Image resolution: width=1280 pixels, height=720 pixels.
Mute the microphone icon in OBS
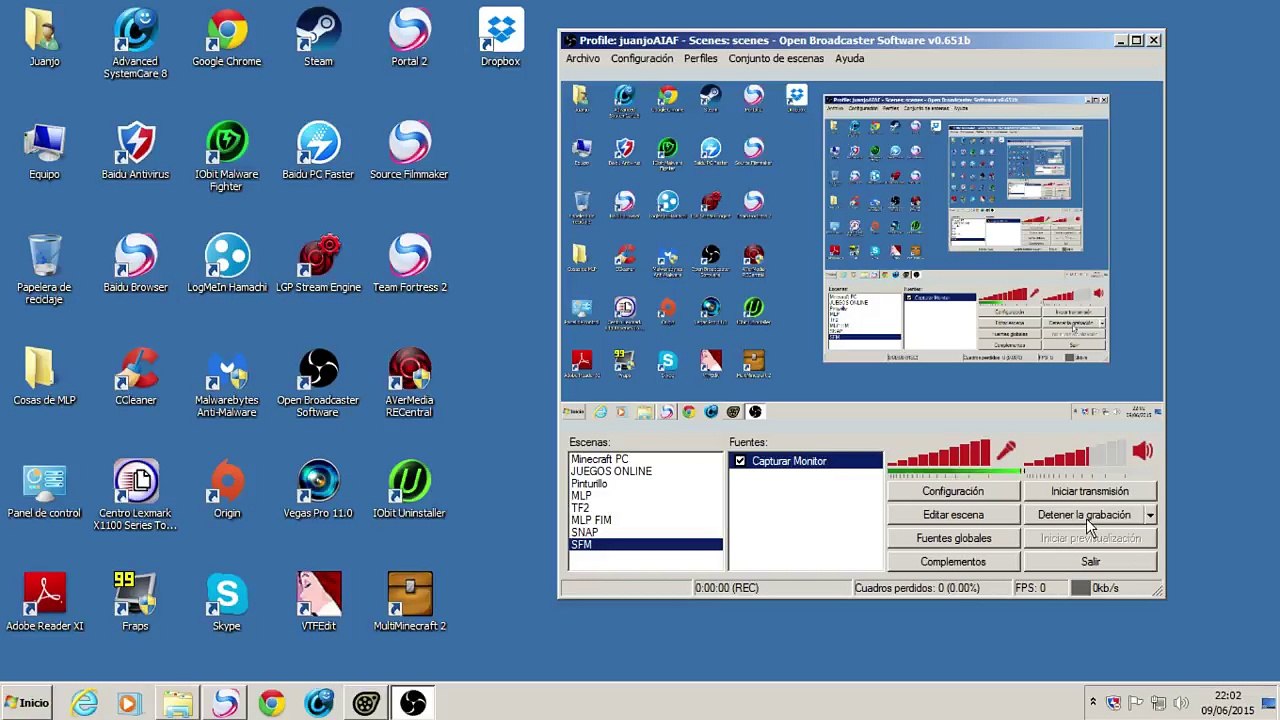pyautogui.click(x=1006, y=451)
